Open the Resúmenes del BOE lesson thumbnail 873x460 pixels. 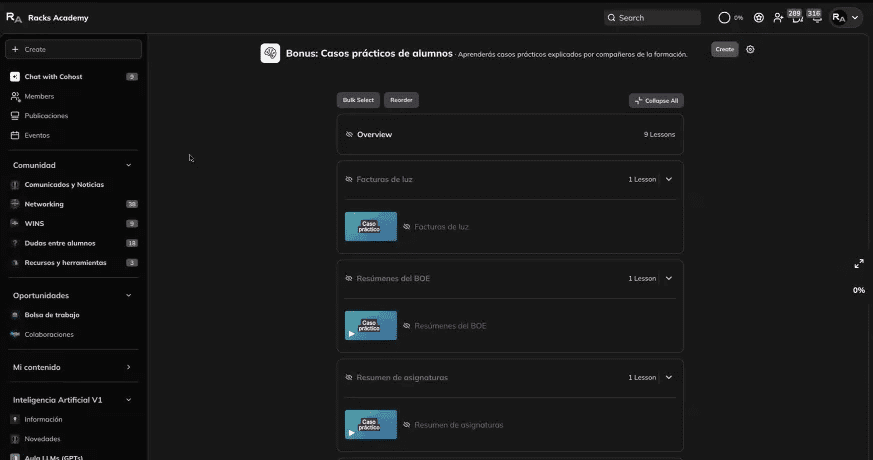click(370, 325)
